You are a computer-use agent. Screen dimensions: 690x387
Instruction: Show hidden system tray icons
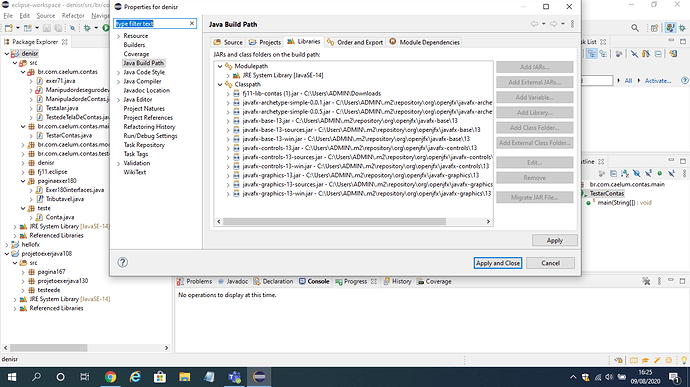point(573,377)
